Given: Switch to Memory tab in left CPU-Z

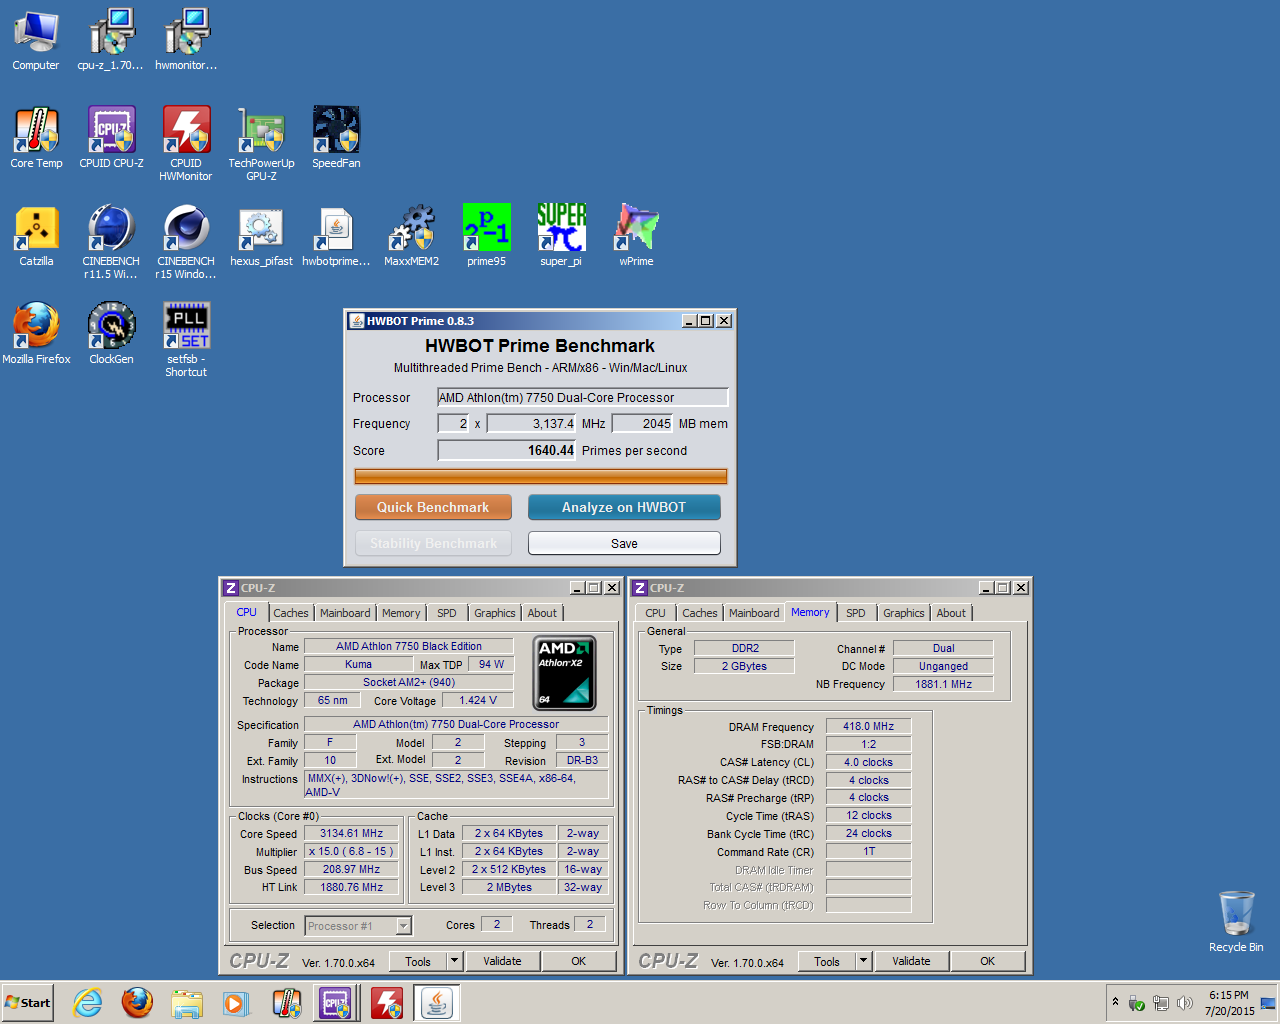Looking at the screenshot, I should [401, 613].
